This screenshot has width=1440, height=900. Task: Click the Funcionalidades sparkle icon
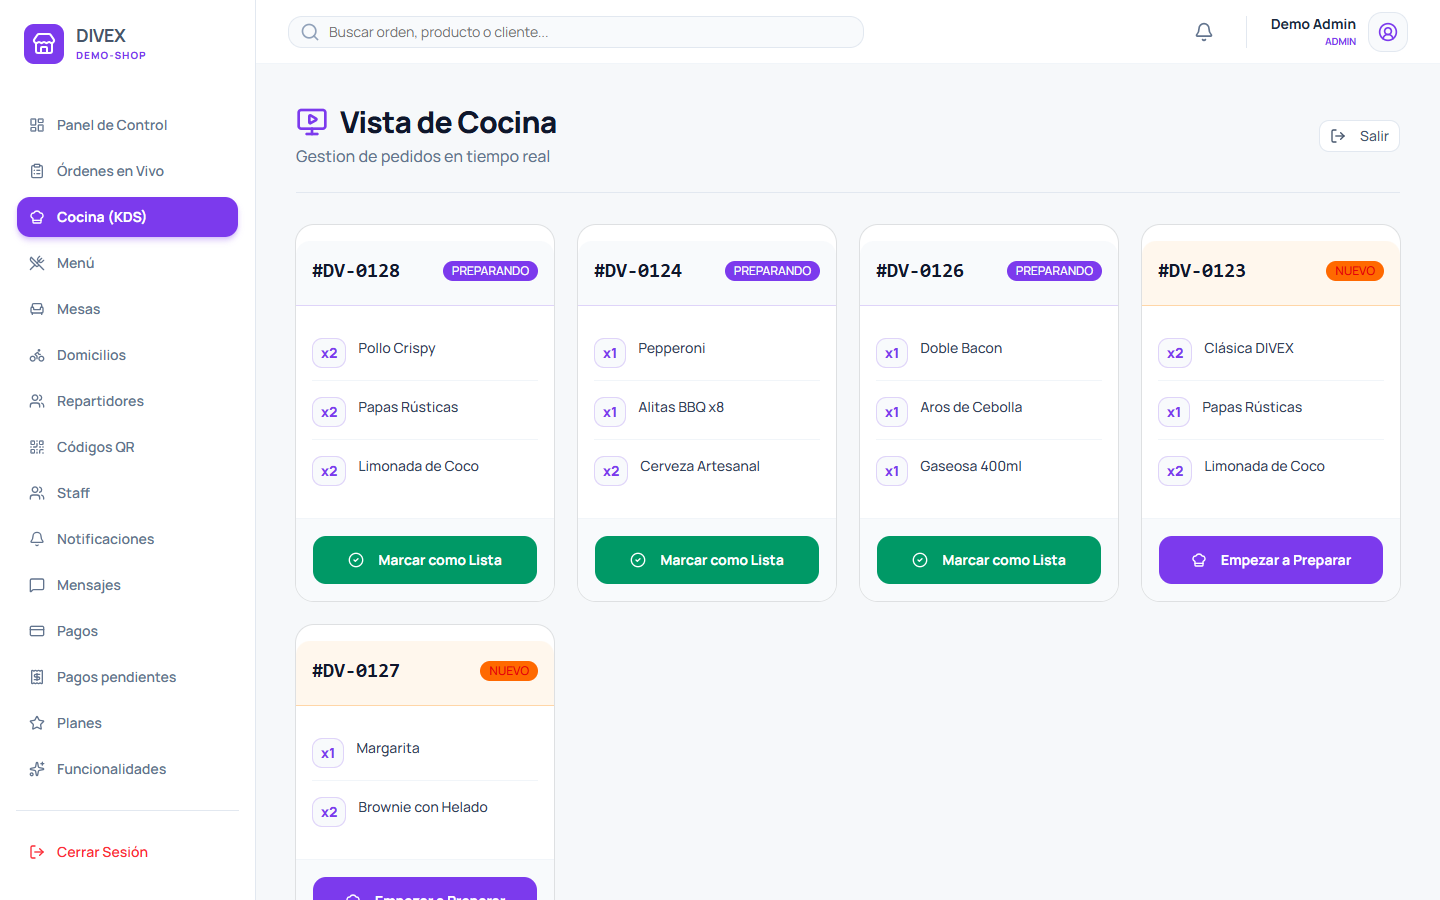pos(37,769)
